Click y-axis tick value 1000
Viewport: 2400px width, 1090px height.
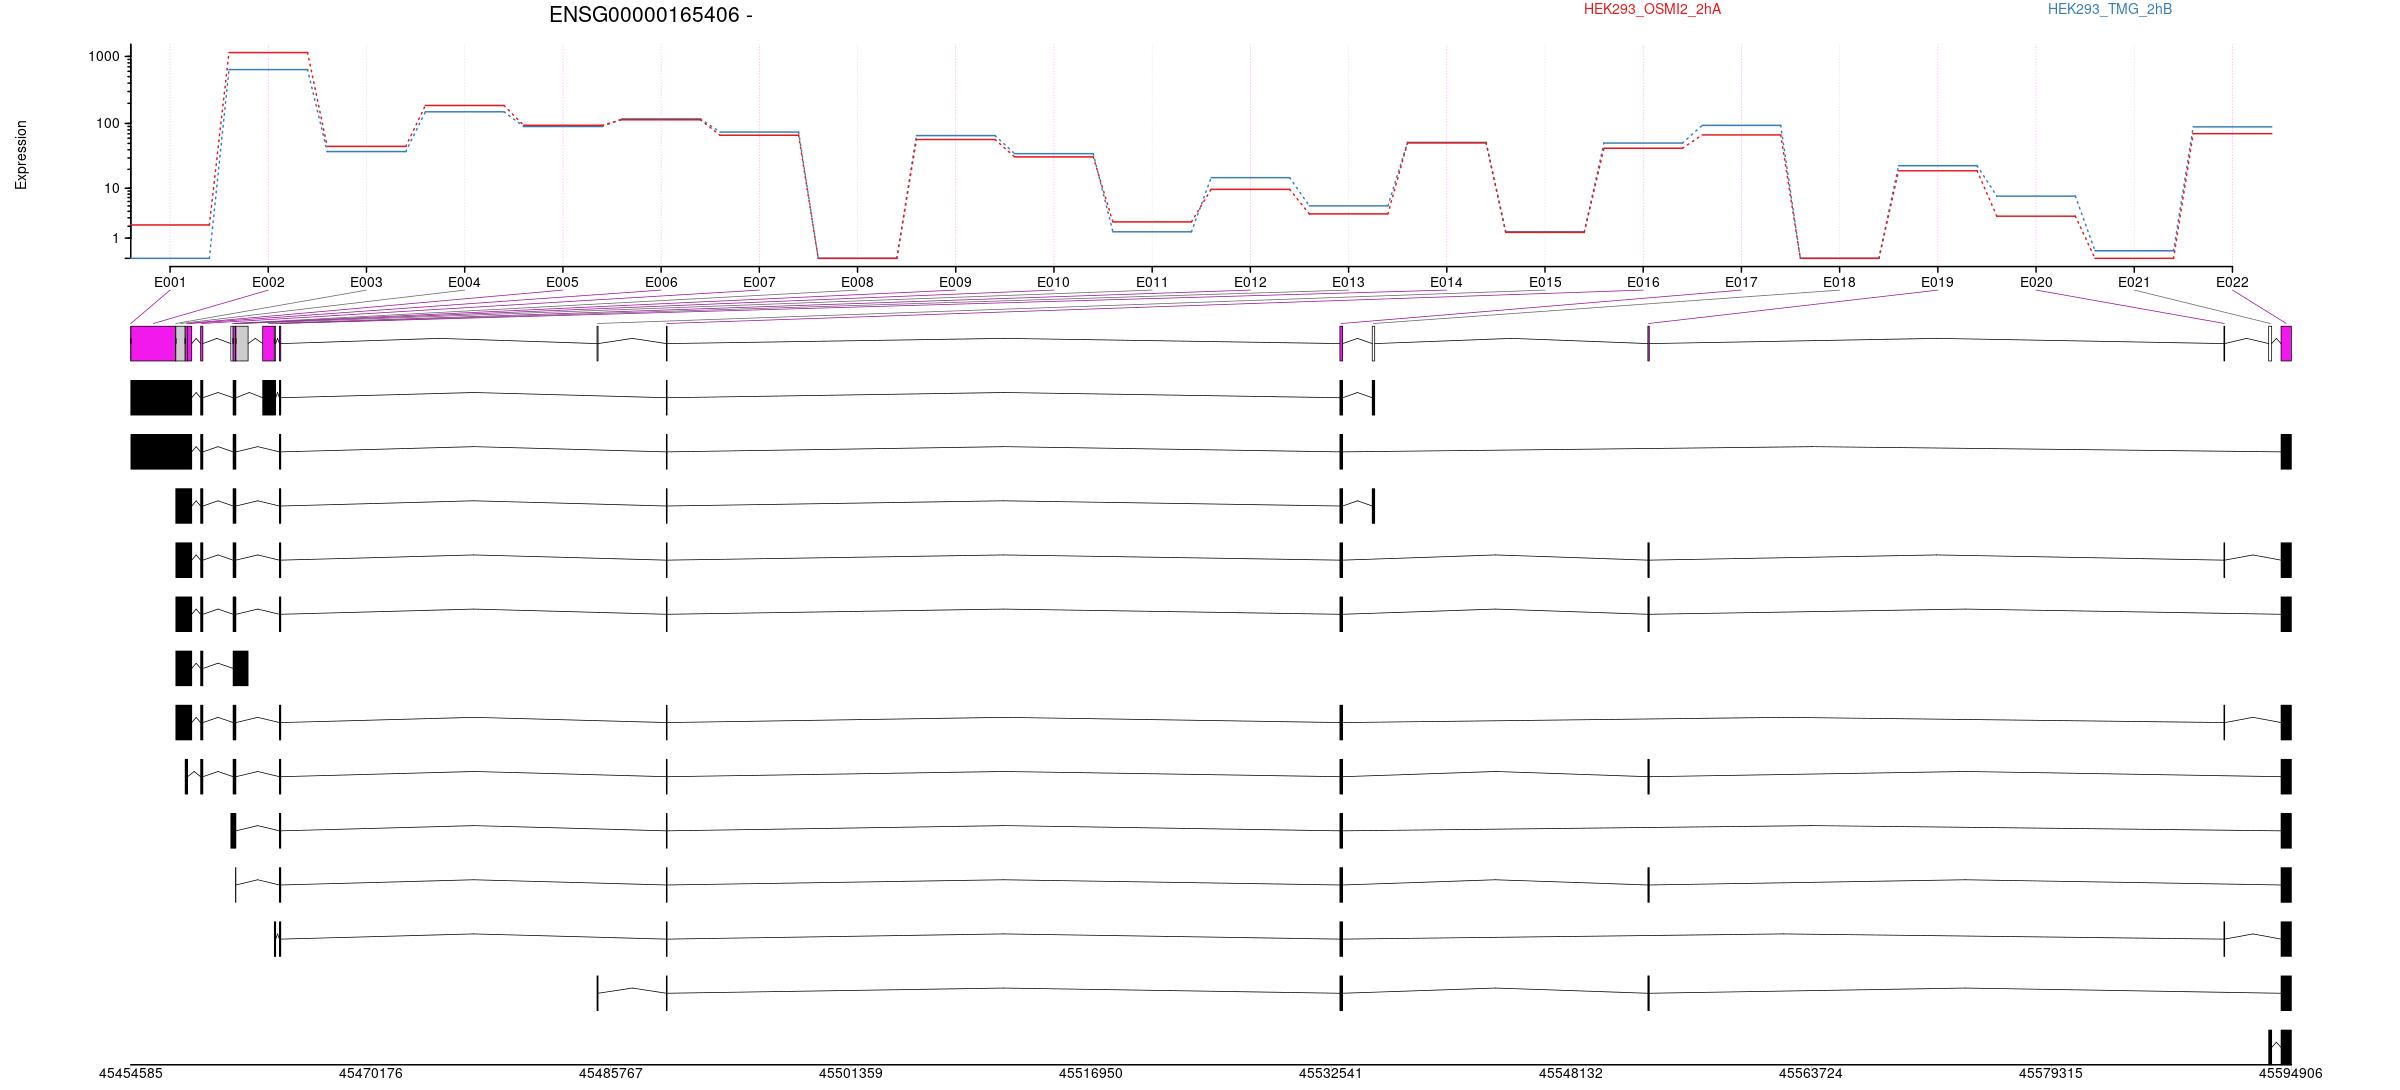coord(104,57)
